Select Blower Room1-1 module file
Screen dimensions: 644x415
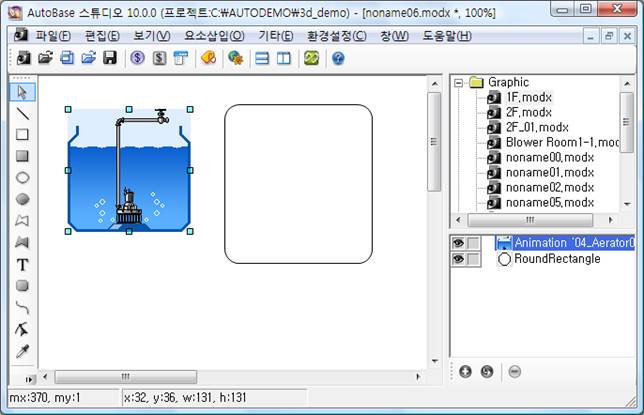562,143
